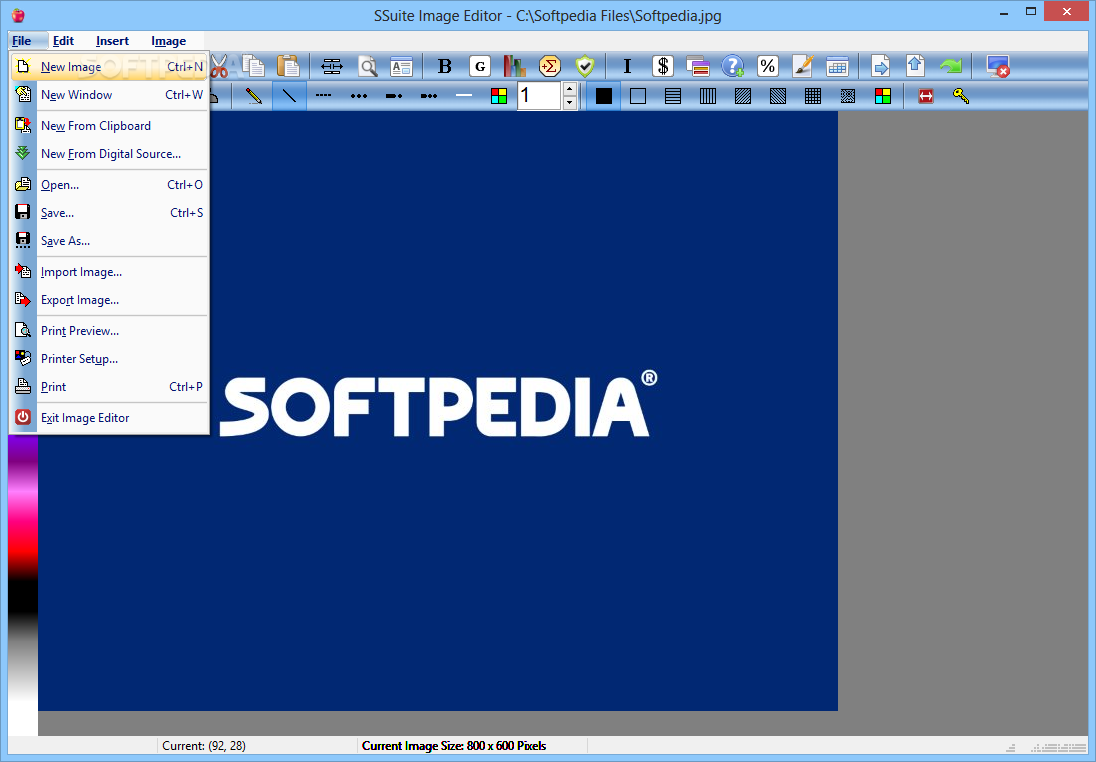Click the colored bar chart toolbar icon
1096x762 pixels.
[x=514, y=66]
